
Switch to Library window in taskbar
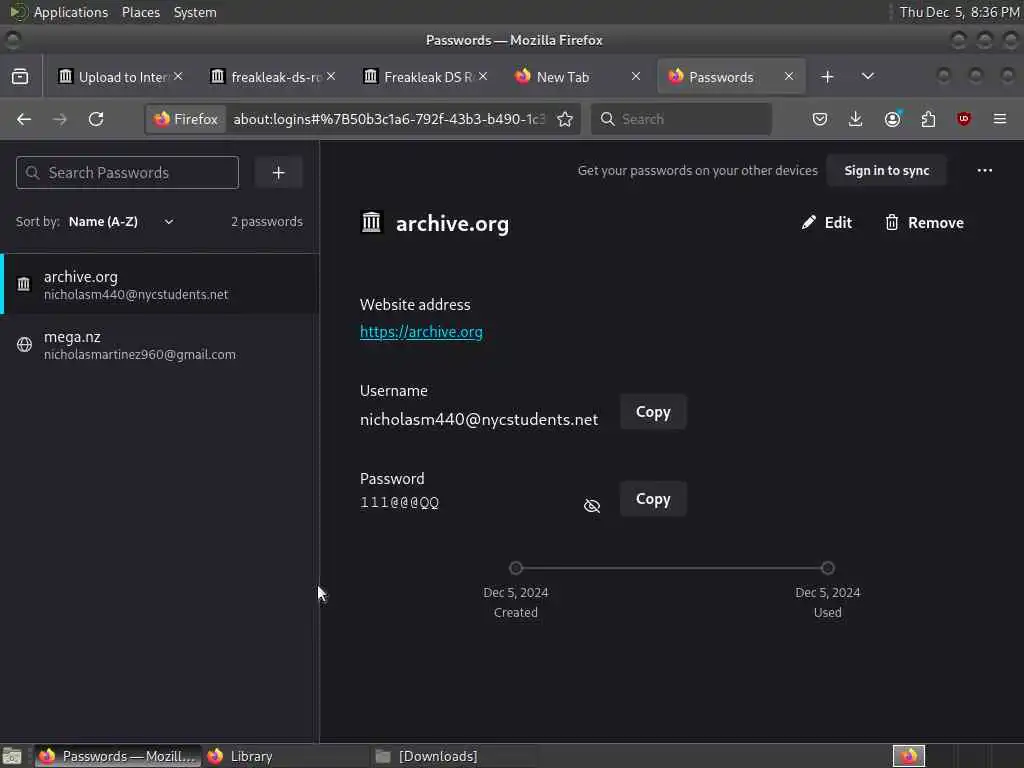tap(285, 756)
